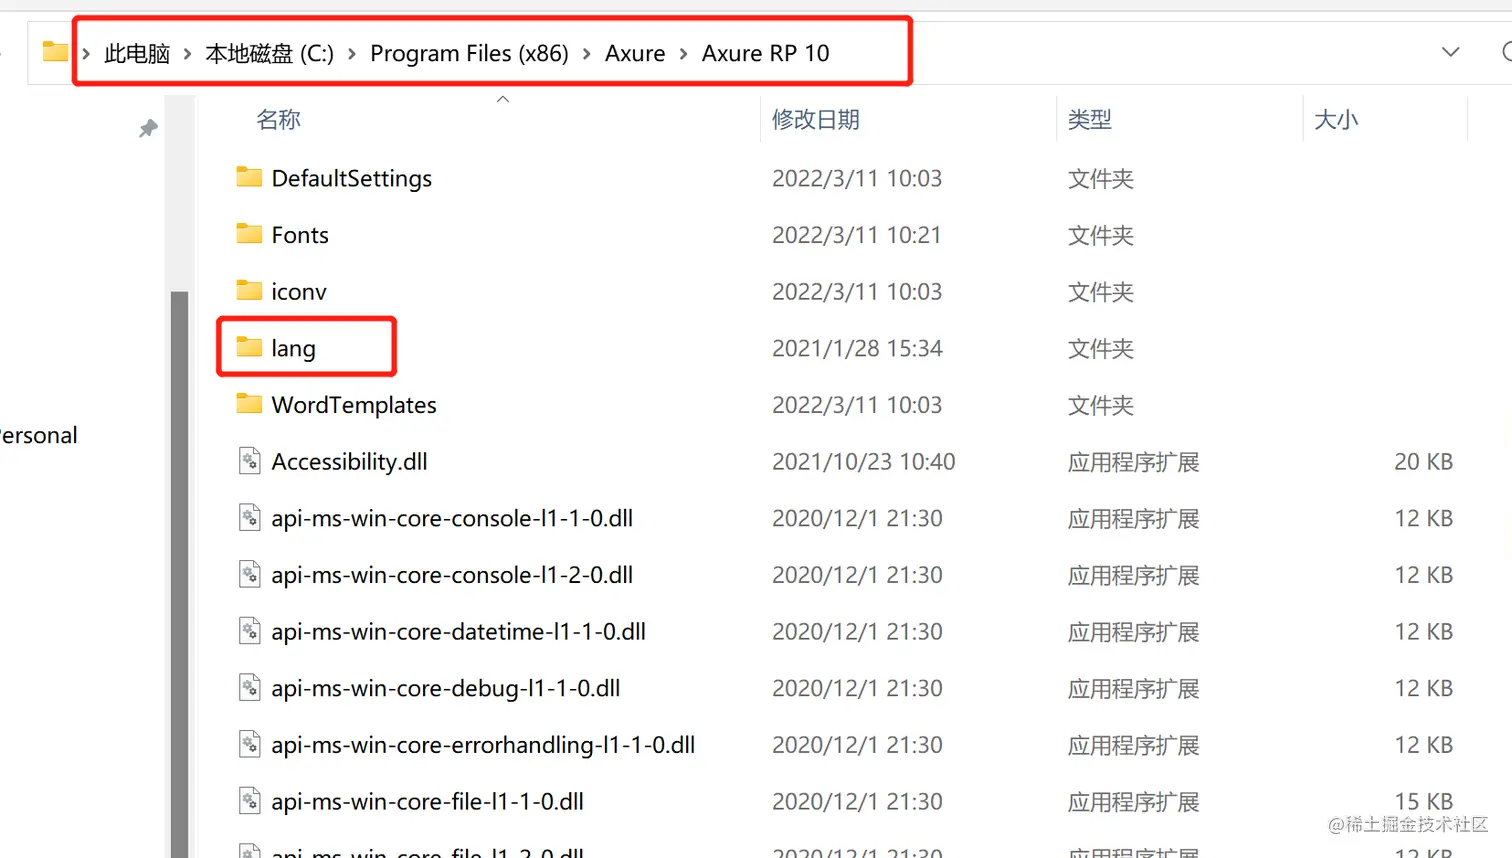The width and height of the screenshot is (1512, 858).
Task: Click the iconv folder icon
Action: 249,291
